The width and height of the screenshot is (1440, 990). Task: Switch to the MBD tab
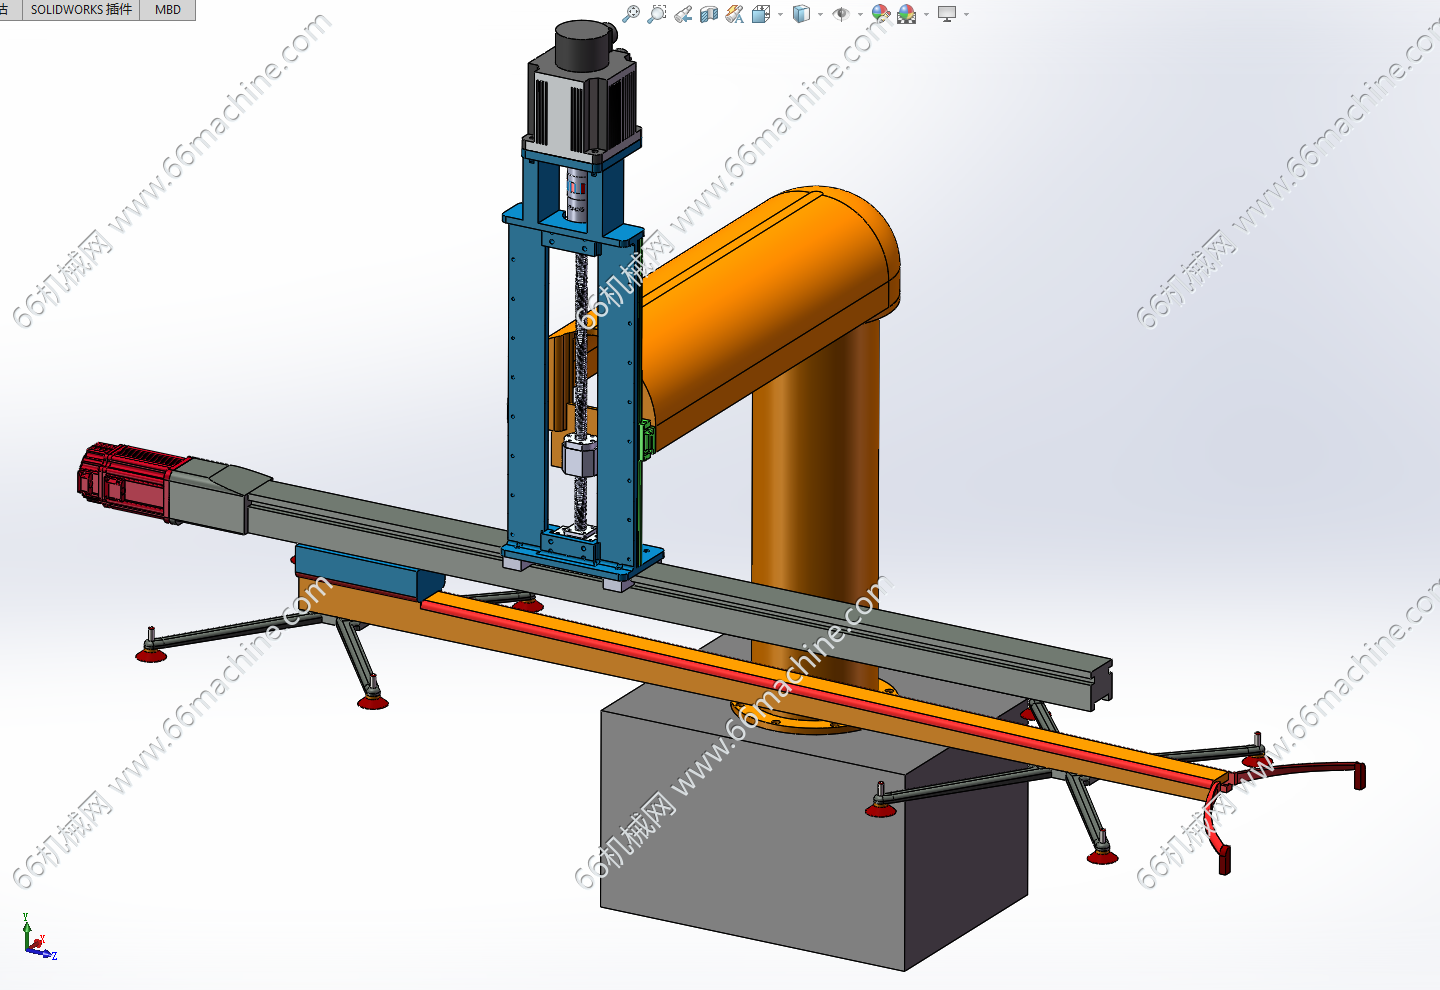[x=168, y=9]
